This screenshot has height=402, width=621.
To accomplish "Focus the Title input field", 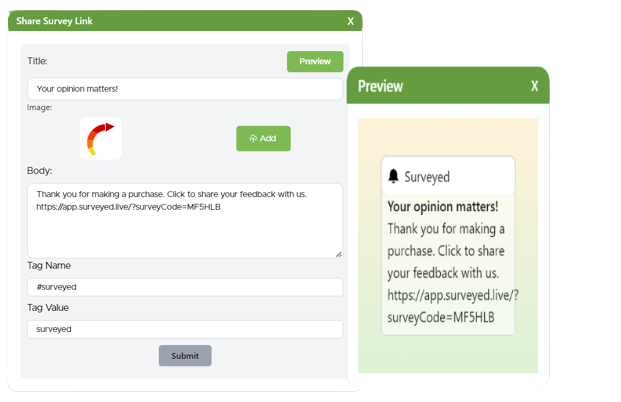I will coord(184,89).
